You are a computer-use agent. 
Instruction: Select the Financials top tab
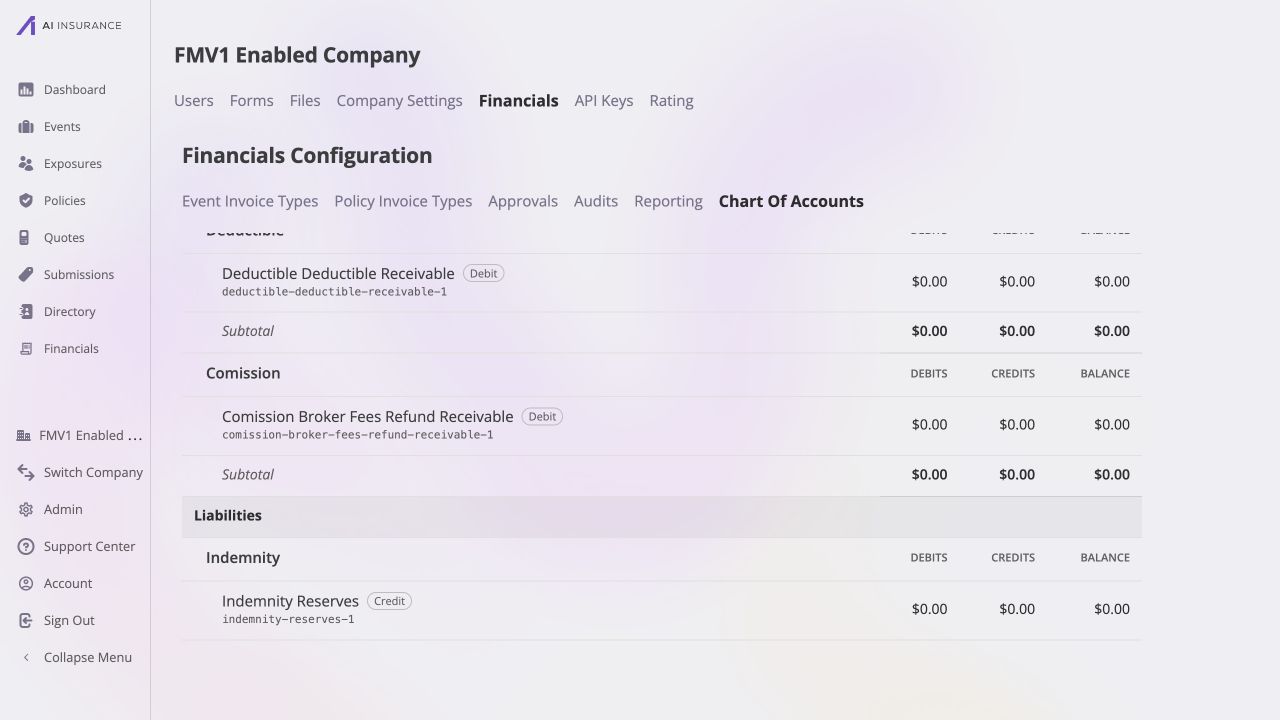coord(519,101)
